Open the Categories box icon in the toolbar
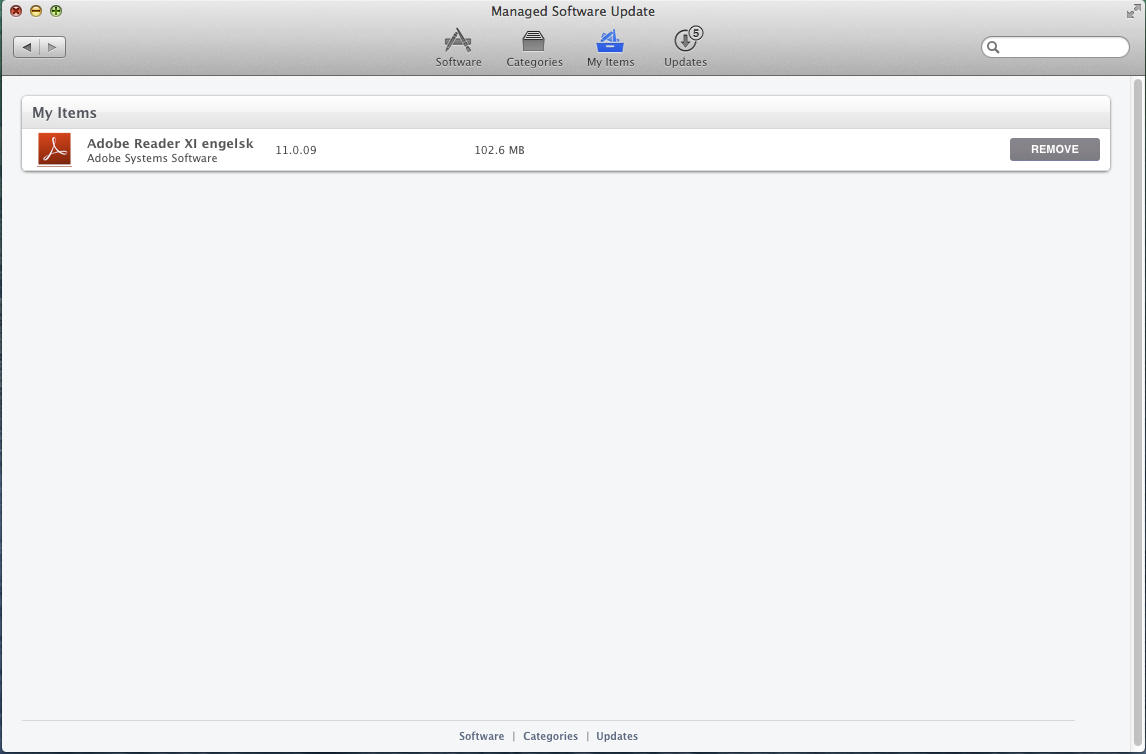1146x754 pixels. pos(534,42)
